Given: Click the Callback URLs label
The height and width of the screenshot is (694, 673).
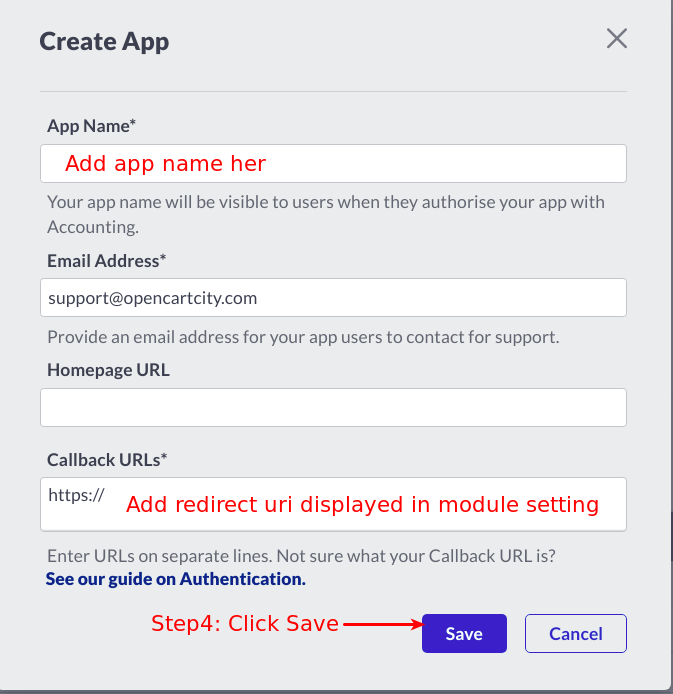Looking at the screenshot, I should coord(107,460).
